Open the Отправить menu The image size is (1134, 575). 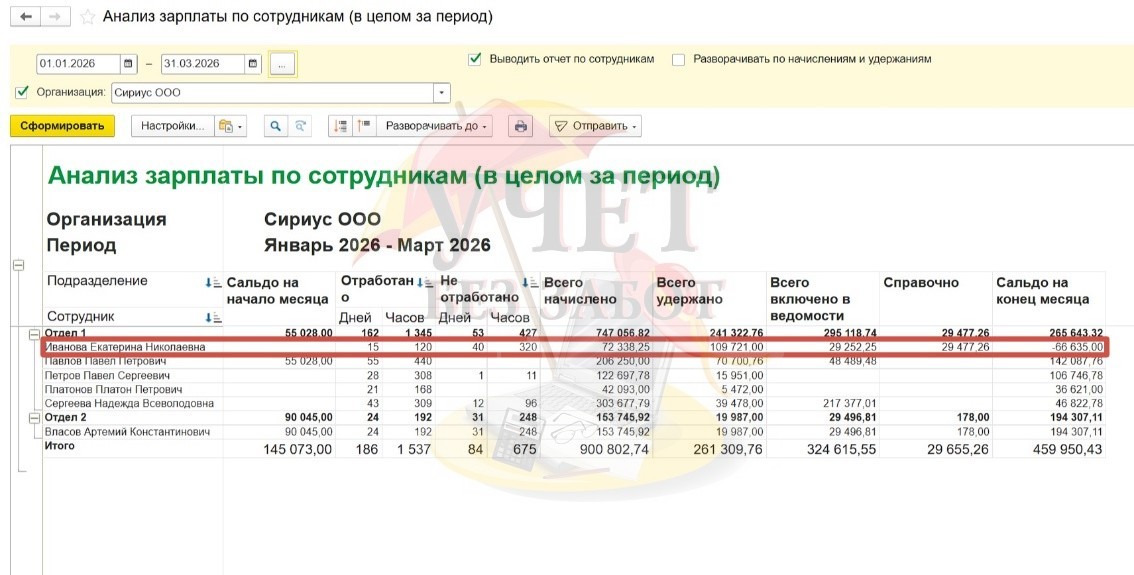596,126
